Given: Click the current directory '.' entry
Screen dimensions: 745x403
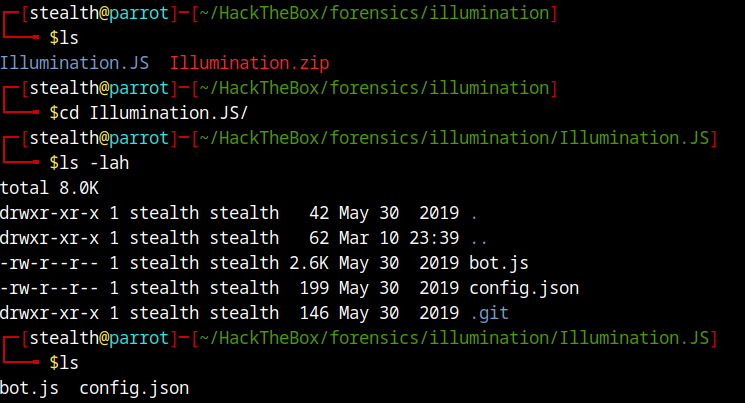Looking at the screenshot, I should [474, 213].
